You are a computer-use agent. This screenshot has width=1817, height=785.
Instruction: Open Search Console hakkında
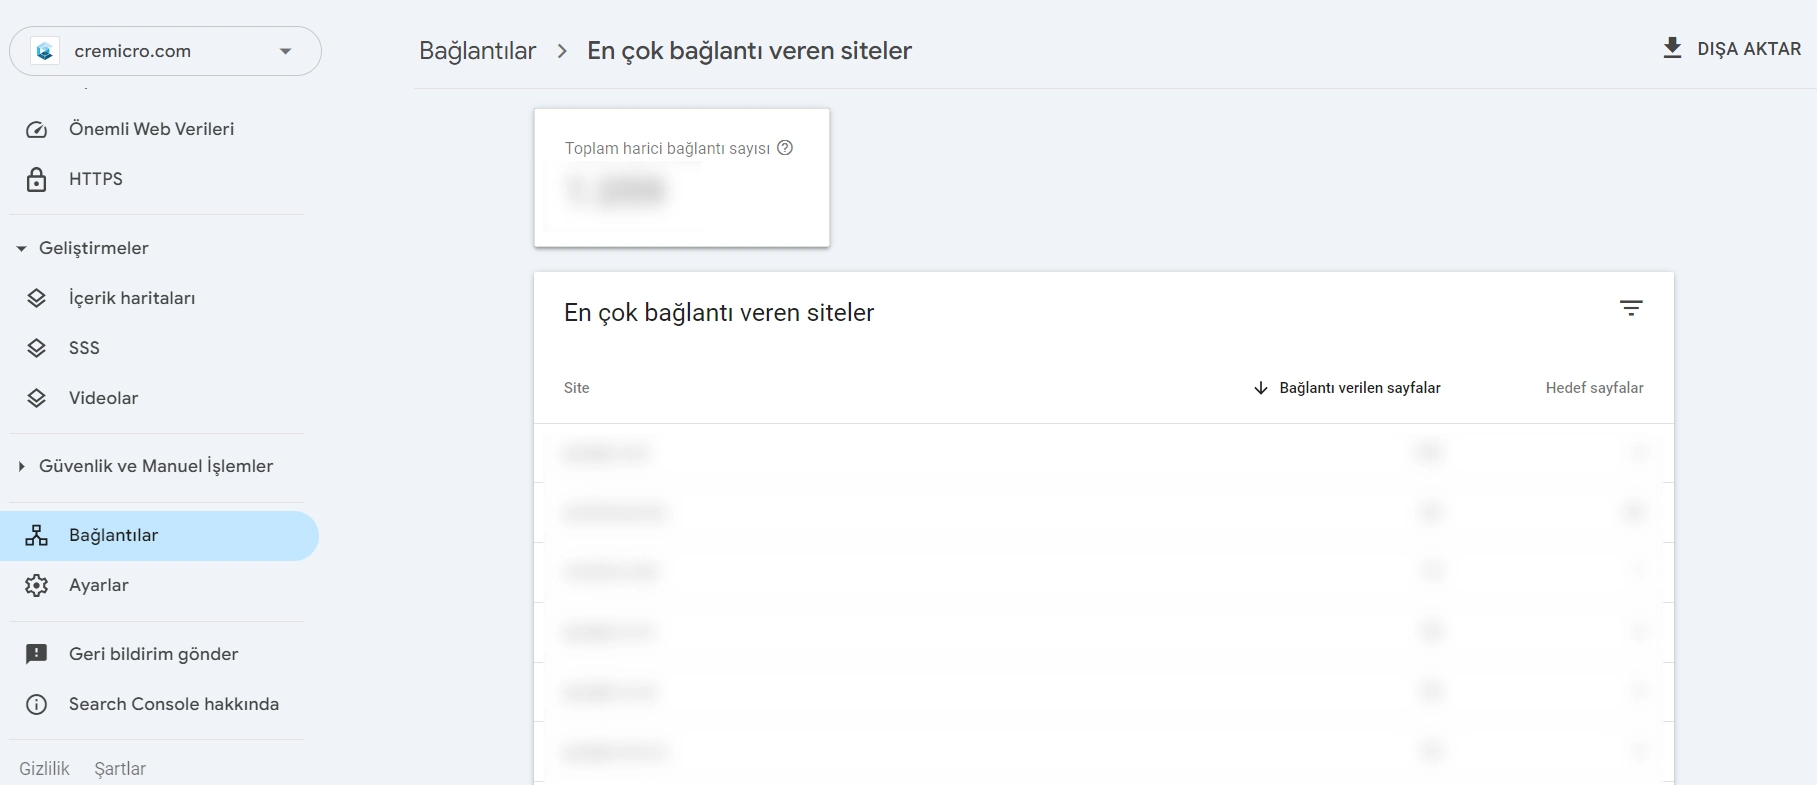174,704
